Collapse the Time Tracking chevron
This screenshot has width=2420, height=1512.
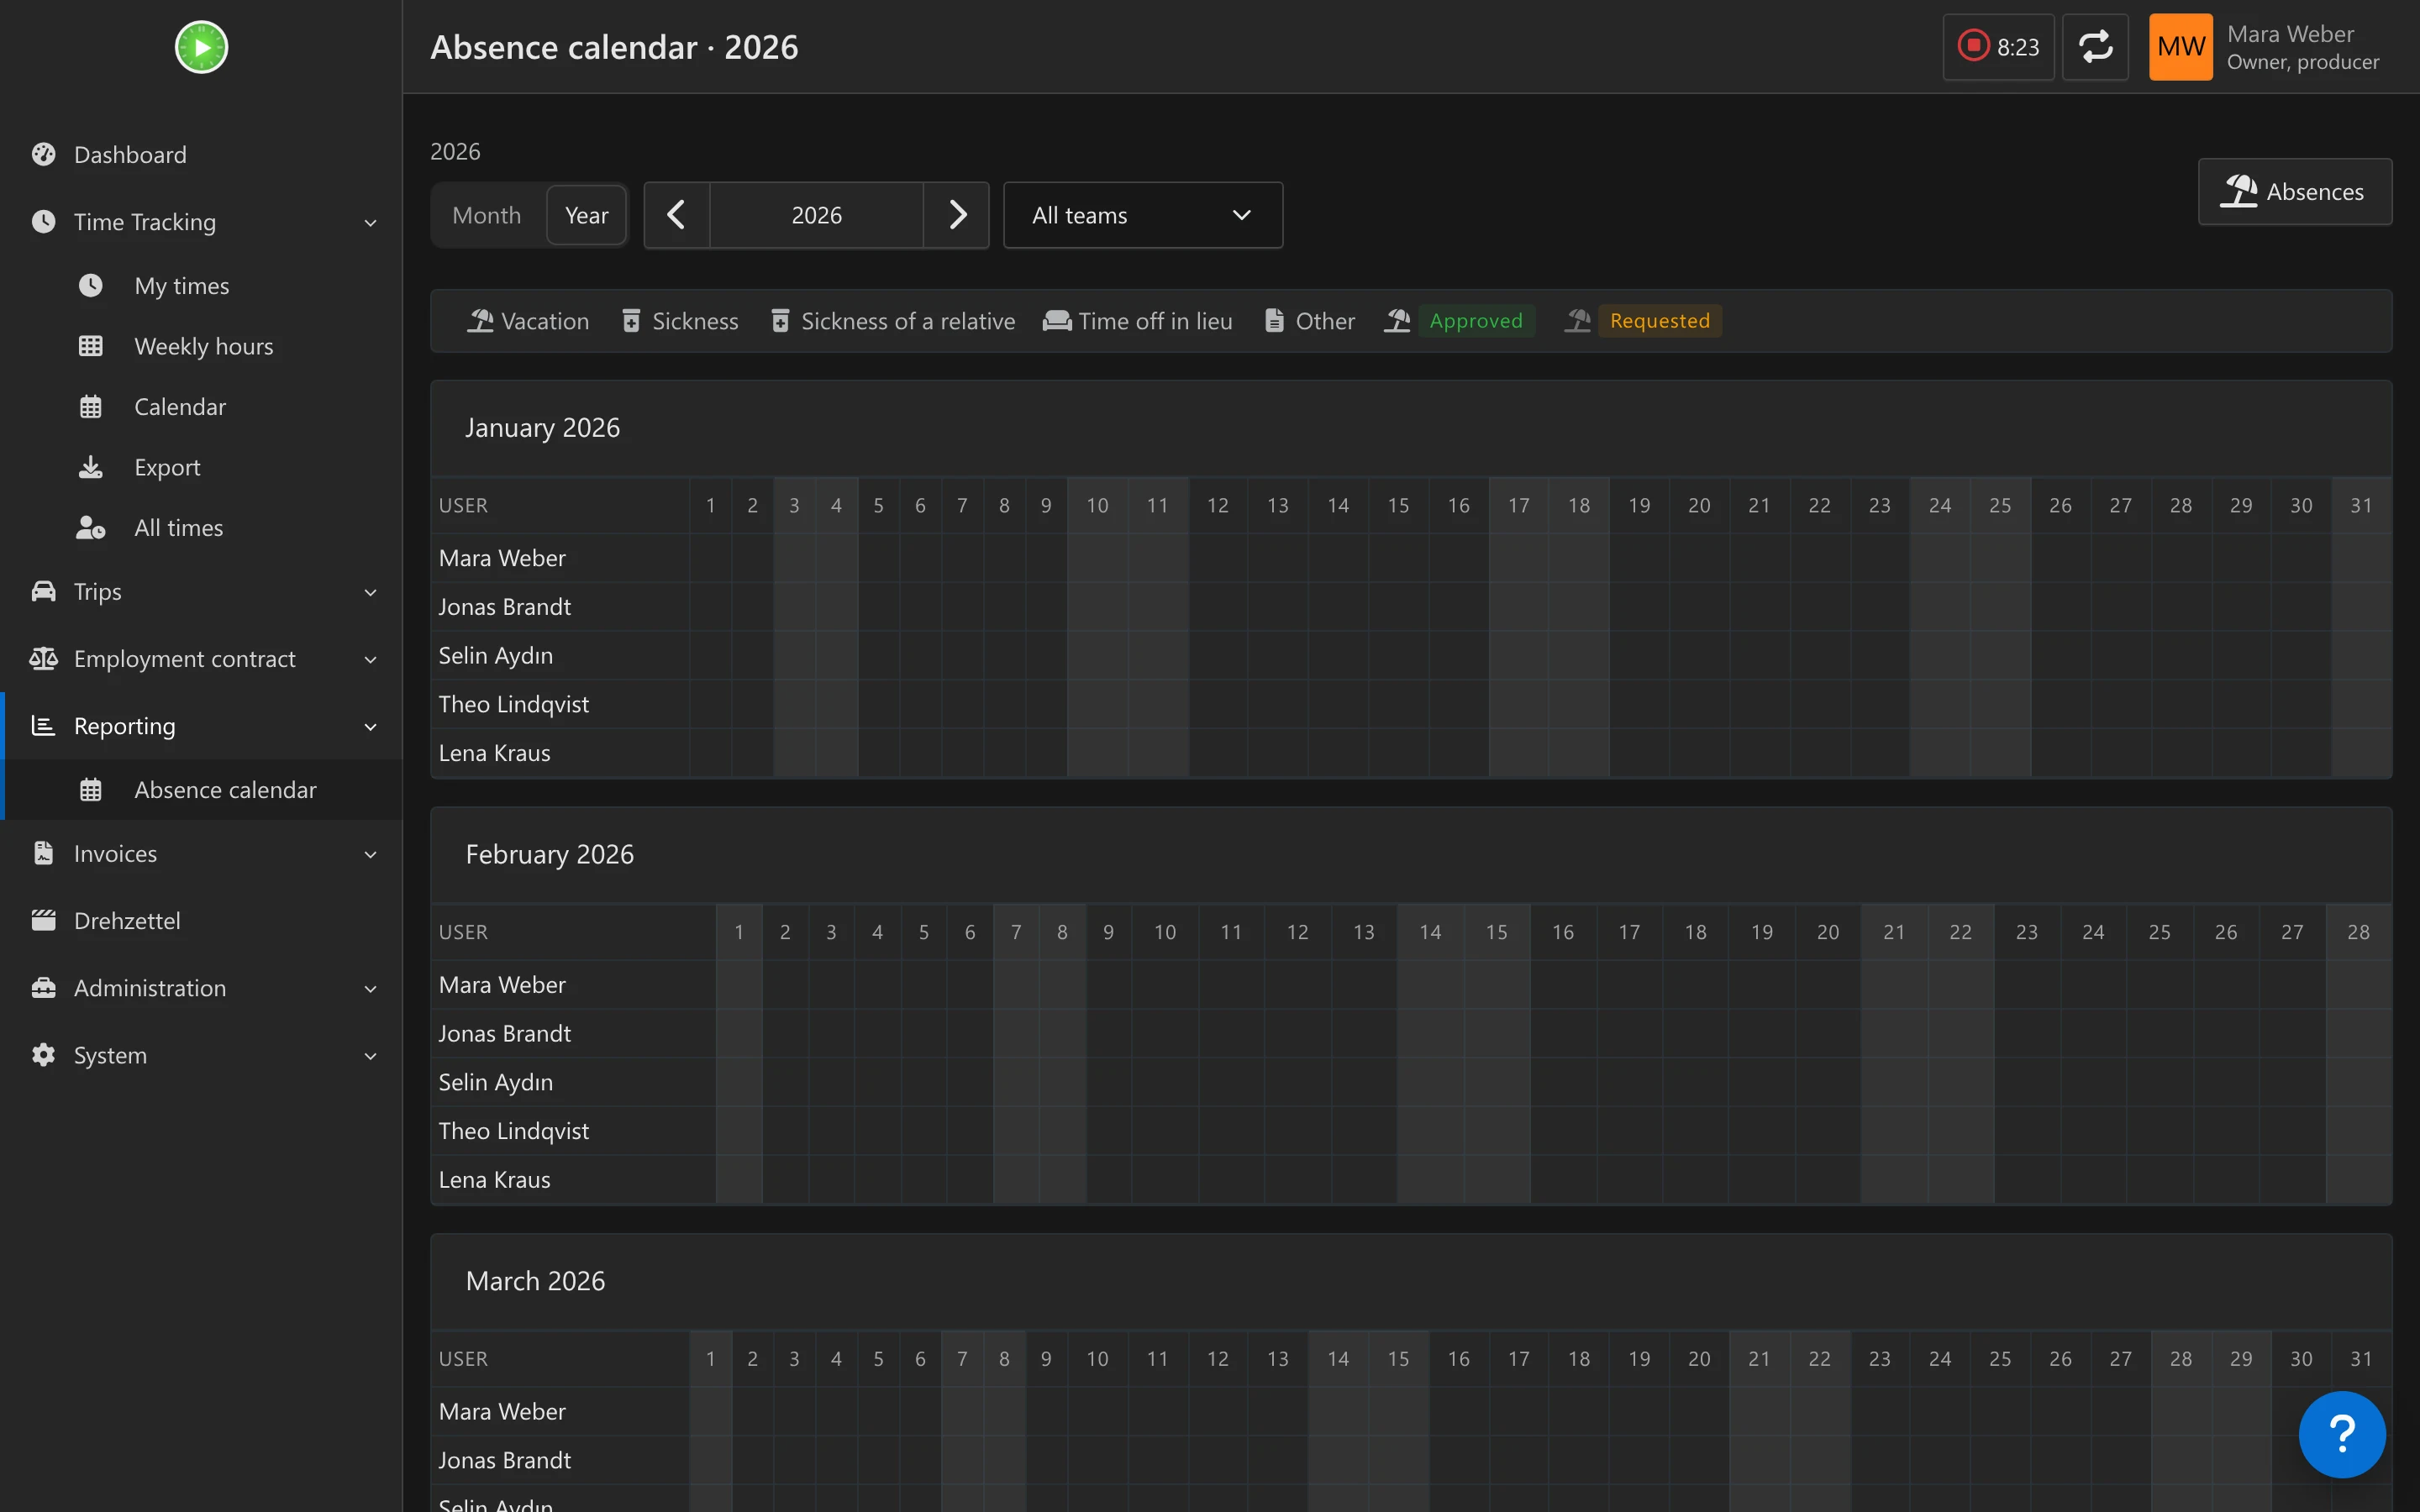(x=370, y=222)
